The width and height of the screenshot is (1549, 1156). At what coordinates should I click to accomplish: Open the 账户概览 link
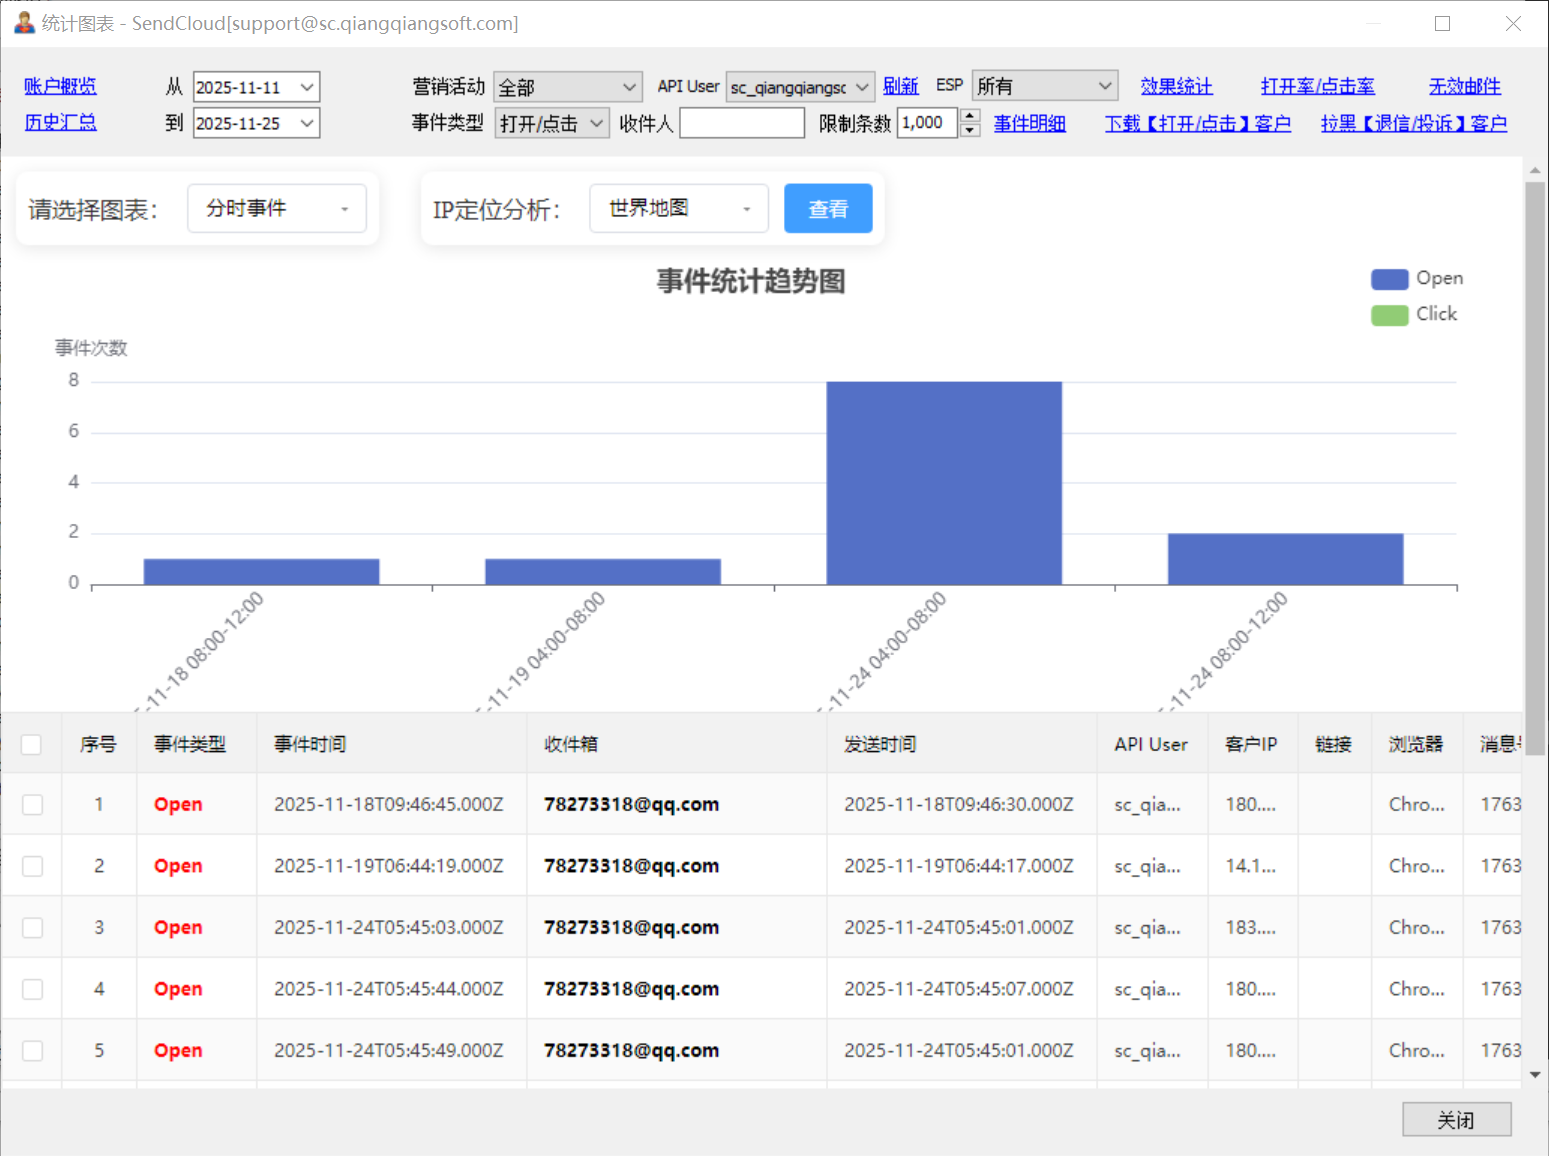pyautogui.click(x=60, y=87)
